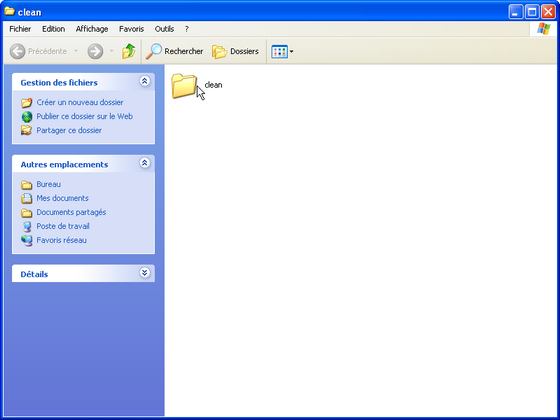
Task: Go to Mes documents
Action: (x=62, y=198)
